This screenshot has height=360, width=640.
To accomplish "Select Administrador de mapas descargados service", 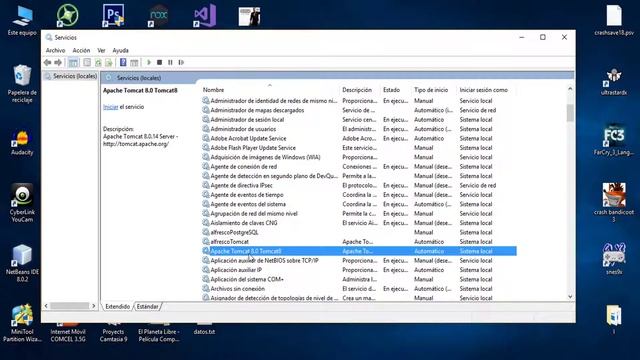I will [359, 110].
